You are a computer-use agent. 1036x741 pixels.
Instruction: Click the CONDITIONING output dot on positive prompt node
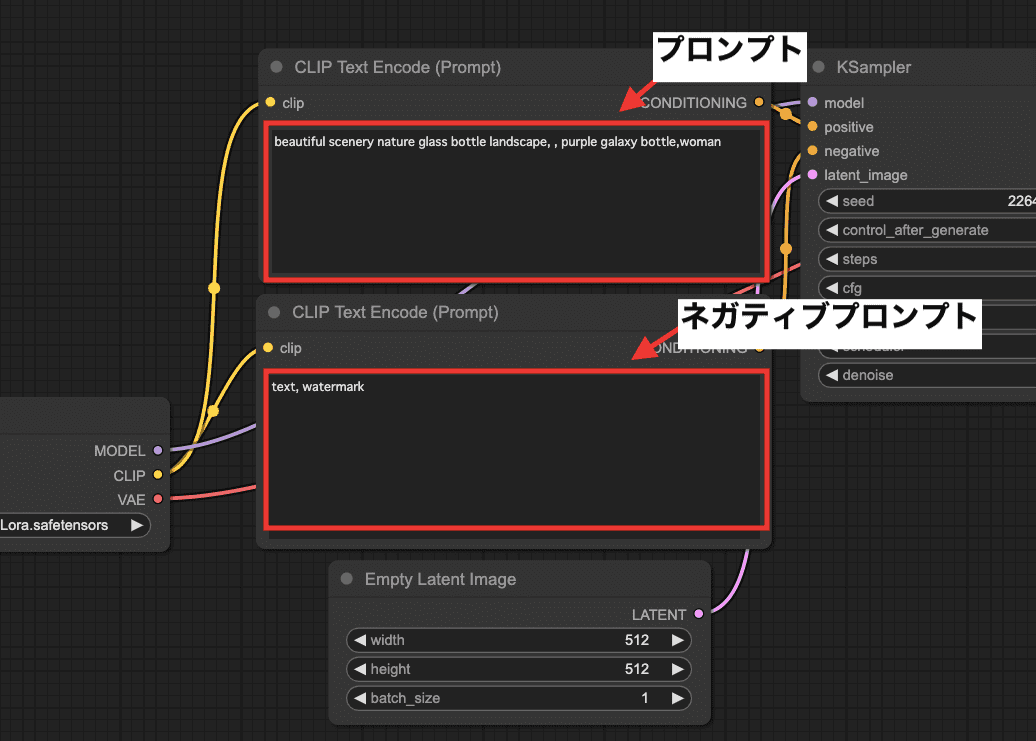click(x=759, y=102)
